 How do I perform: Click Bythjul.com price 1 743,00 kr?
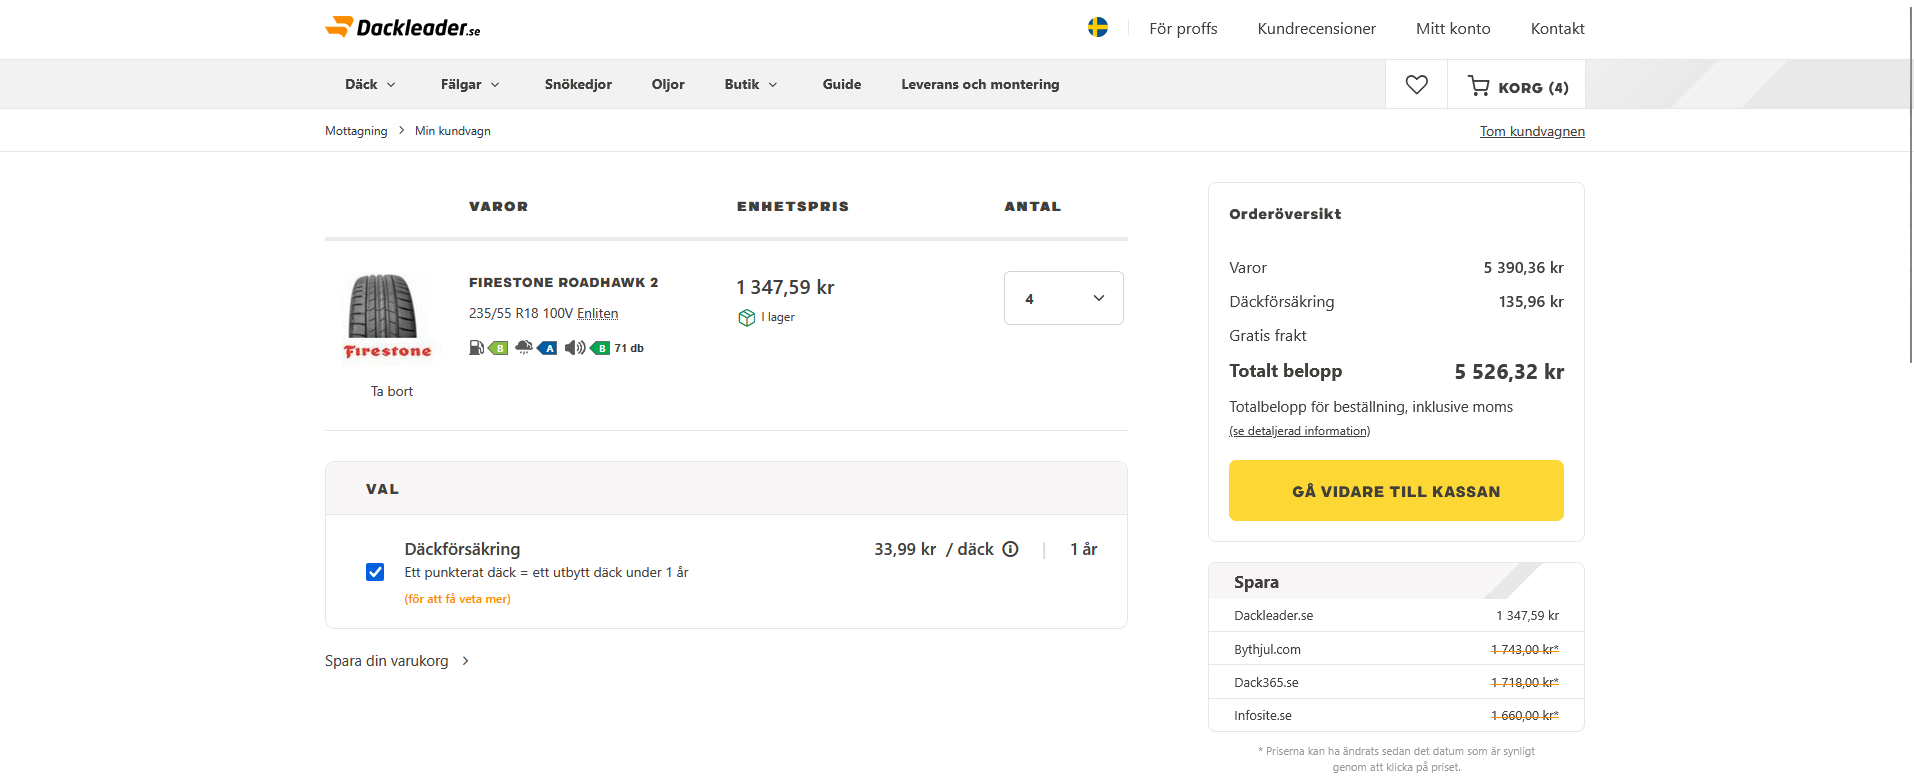pos(1524,649)
